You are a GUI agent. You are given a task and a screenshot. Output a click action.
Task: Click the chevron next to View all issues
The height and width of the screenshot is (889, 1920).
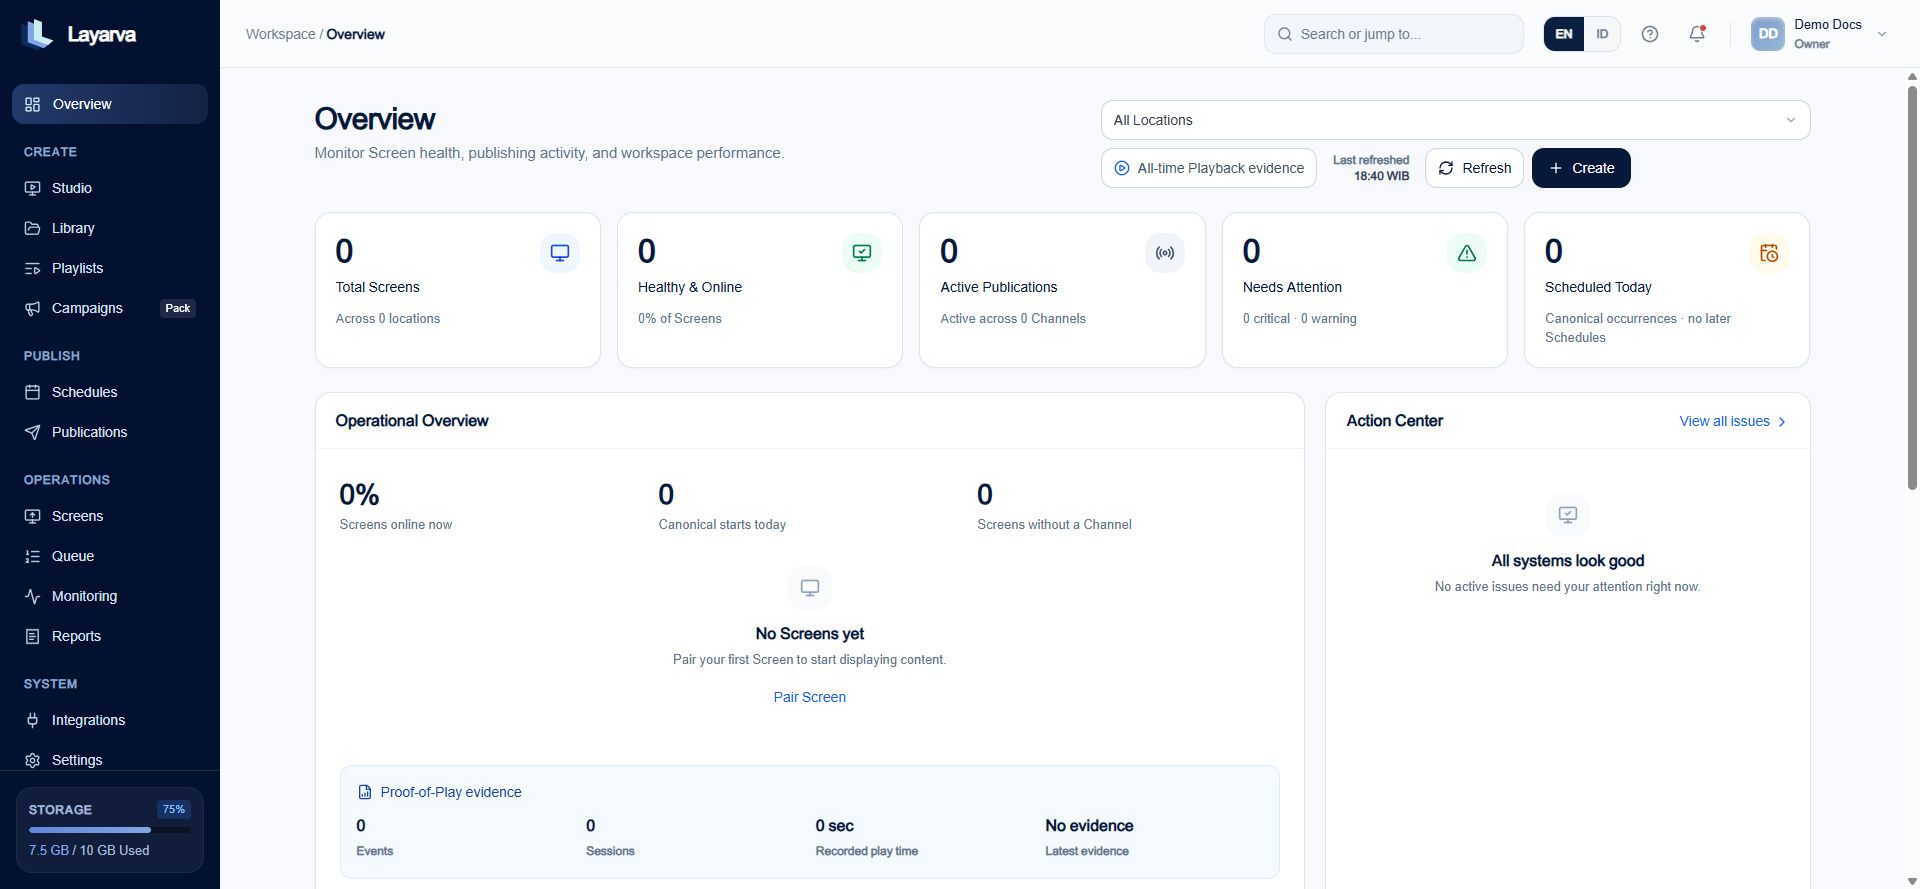(1782, 422)
